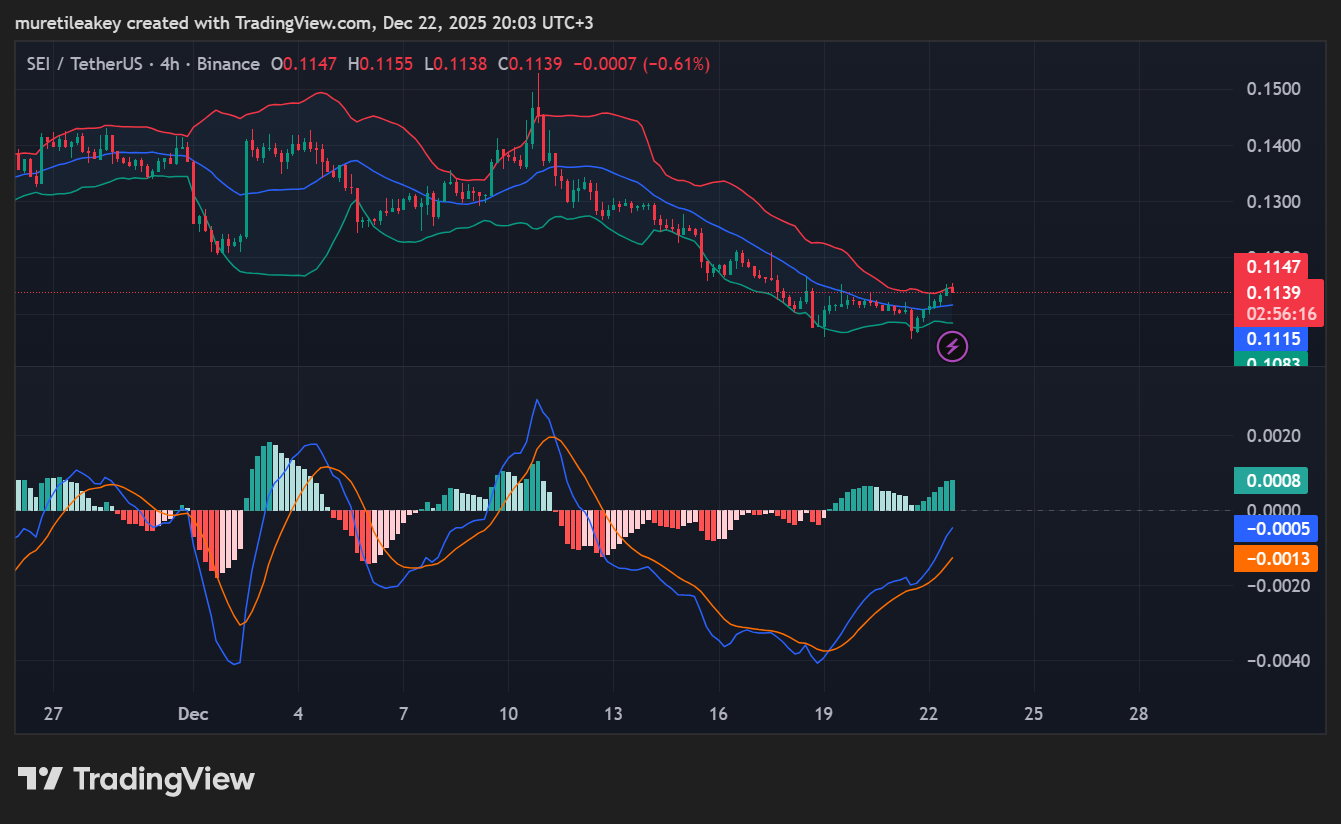Click the 0.1300 price scale label
The image size is (1341, 824).
[x=1273, y=202]
